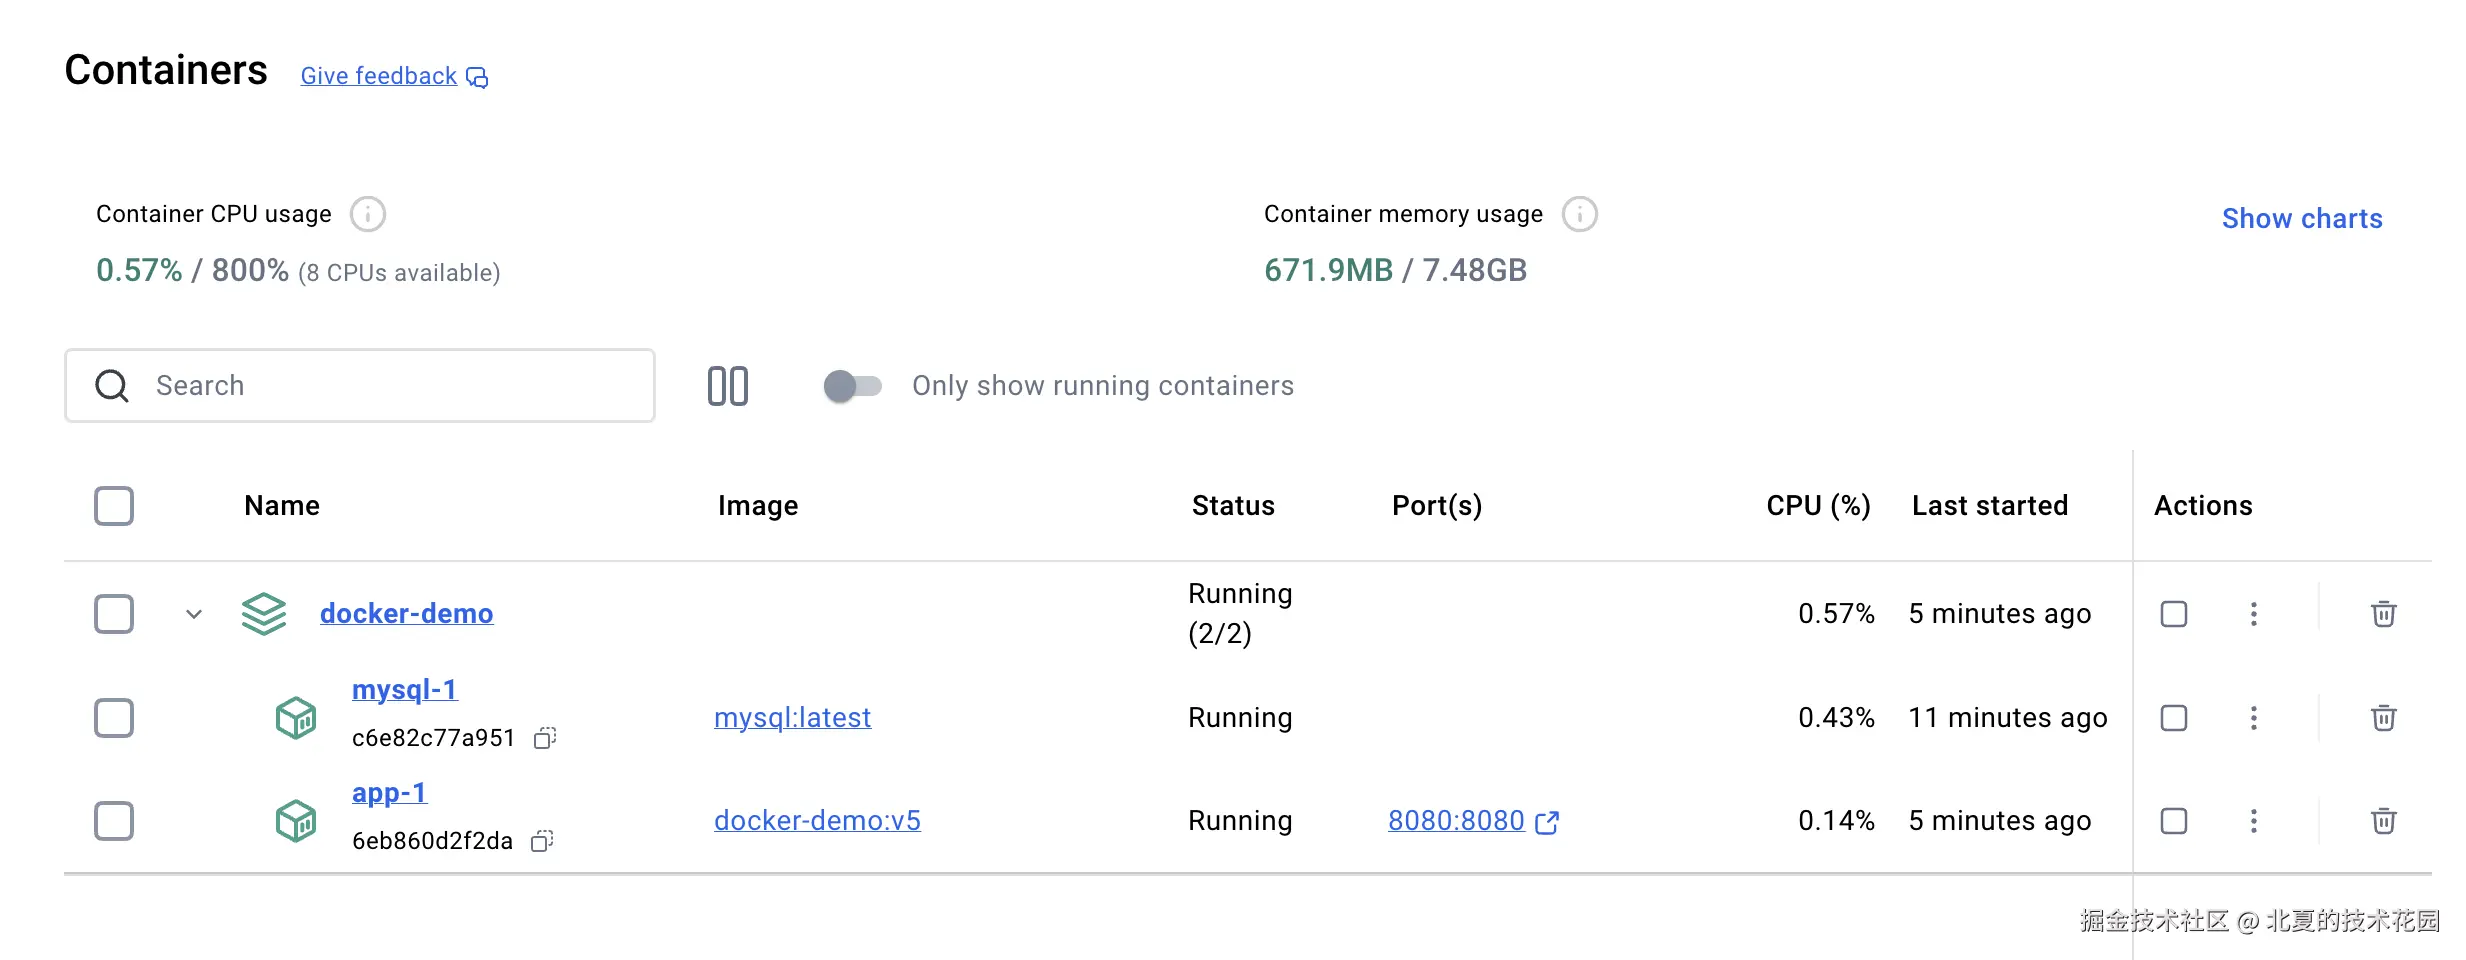
Task: Toggle only show running containers
Action: click(x=852, y=386)
